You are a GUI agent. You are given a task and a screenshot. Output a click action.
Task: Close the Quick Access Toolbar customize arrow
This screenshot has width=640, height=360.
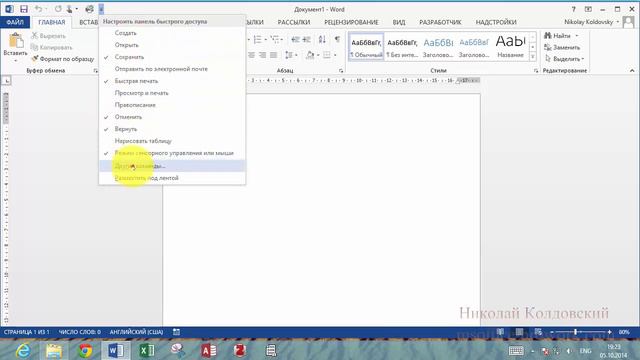point(101,9)
